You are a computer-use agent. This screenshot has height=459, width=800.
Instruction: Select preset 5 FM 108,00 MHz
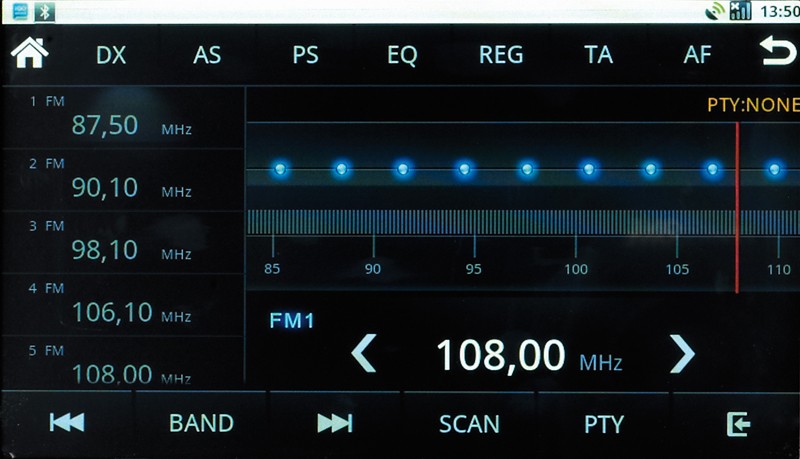pyautogui.click(x=122, y=362)
